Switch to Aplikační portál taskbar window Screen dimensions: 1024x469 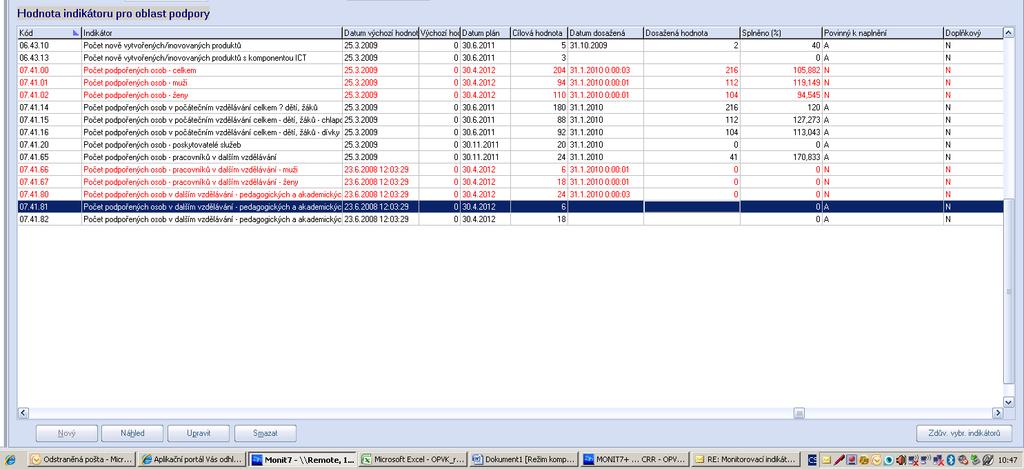click(x=192, y=460)
